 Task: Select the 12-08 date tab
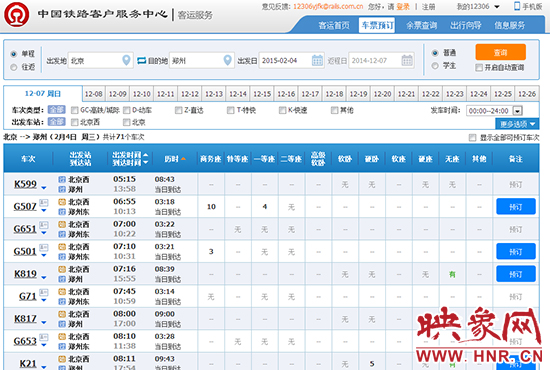coord(94,94)
